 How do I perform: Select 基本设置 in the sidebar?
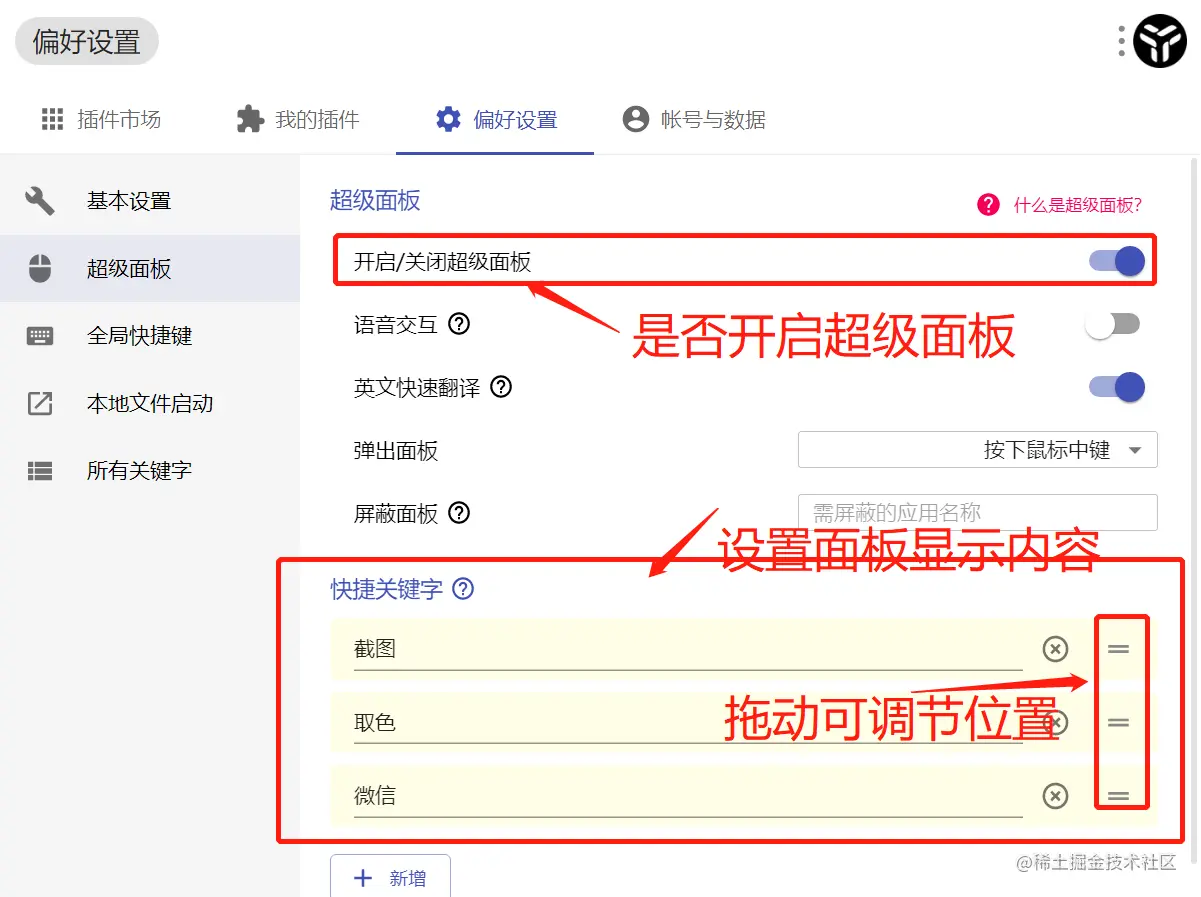point(150,201)
